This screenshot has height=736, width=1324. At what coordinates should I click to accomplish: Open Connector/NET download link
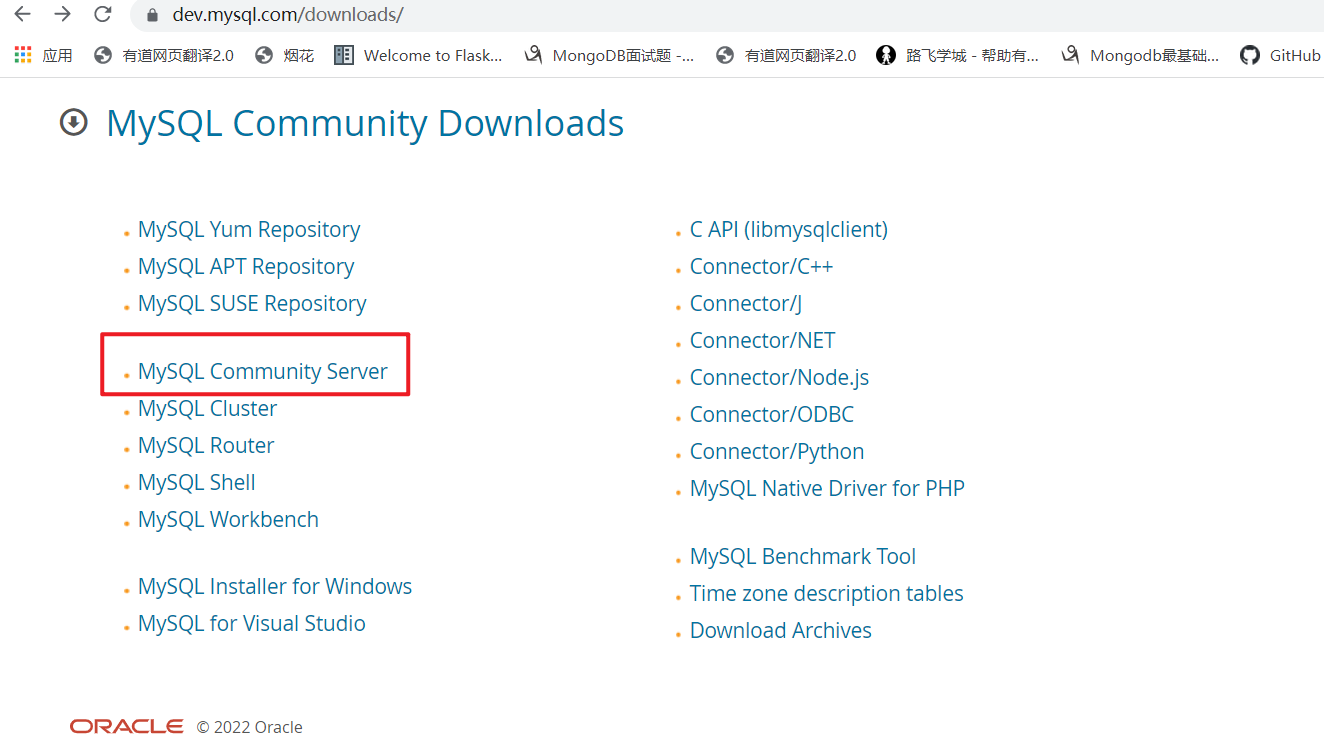pos(762,341)
